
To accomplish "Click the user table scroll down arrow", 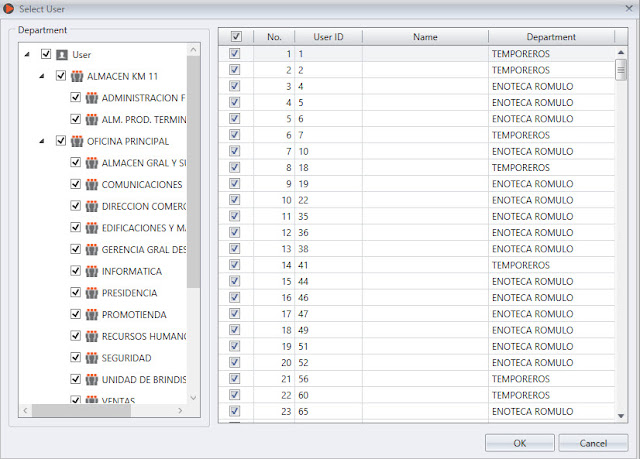I will 621,416.
